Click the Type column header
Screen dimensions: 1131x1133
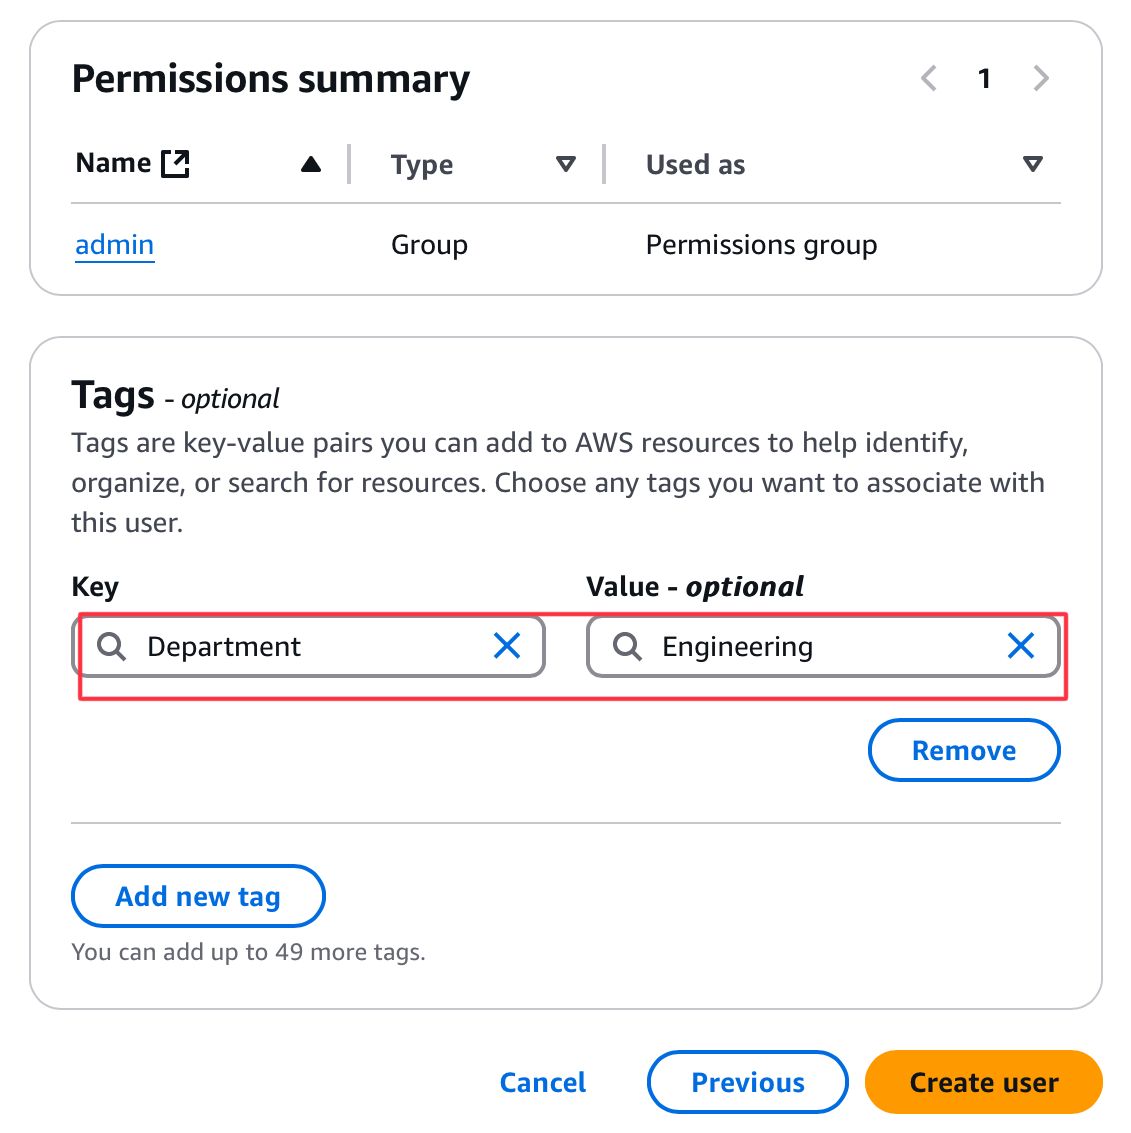coord(422,165)
